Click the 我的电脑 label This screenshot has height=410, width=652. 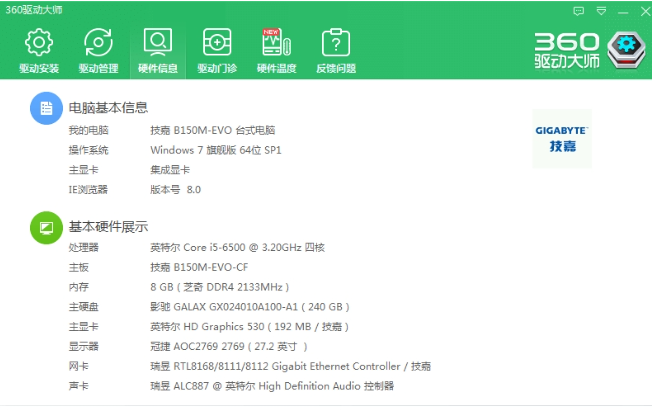88,130
